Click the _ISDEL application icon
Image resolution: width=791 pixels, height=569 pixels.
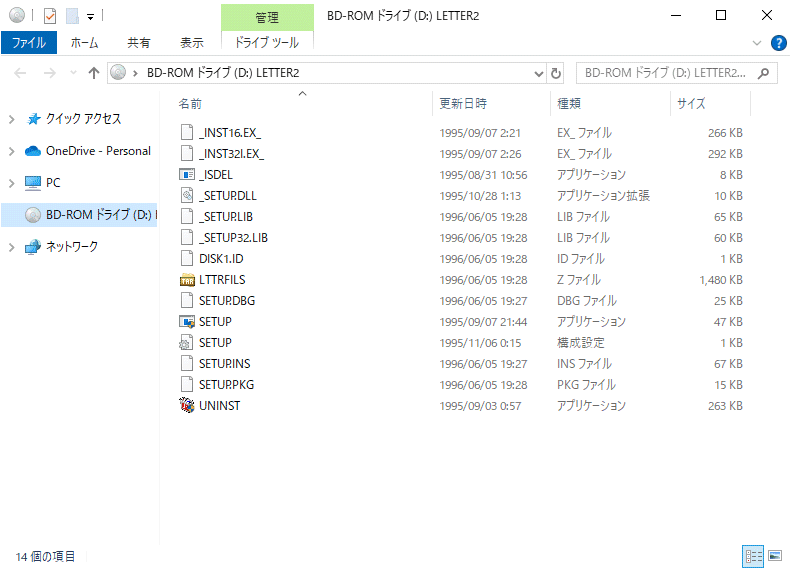[187, 175]
